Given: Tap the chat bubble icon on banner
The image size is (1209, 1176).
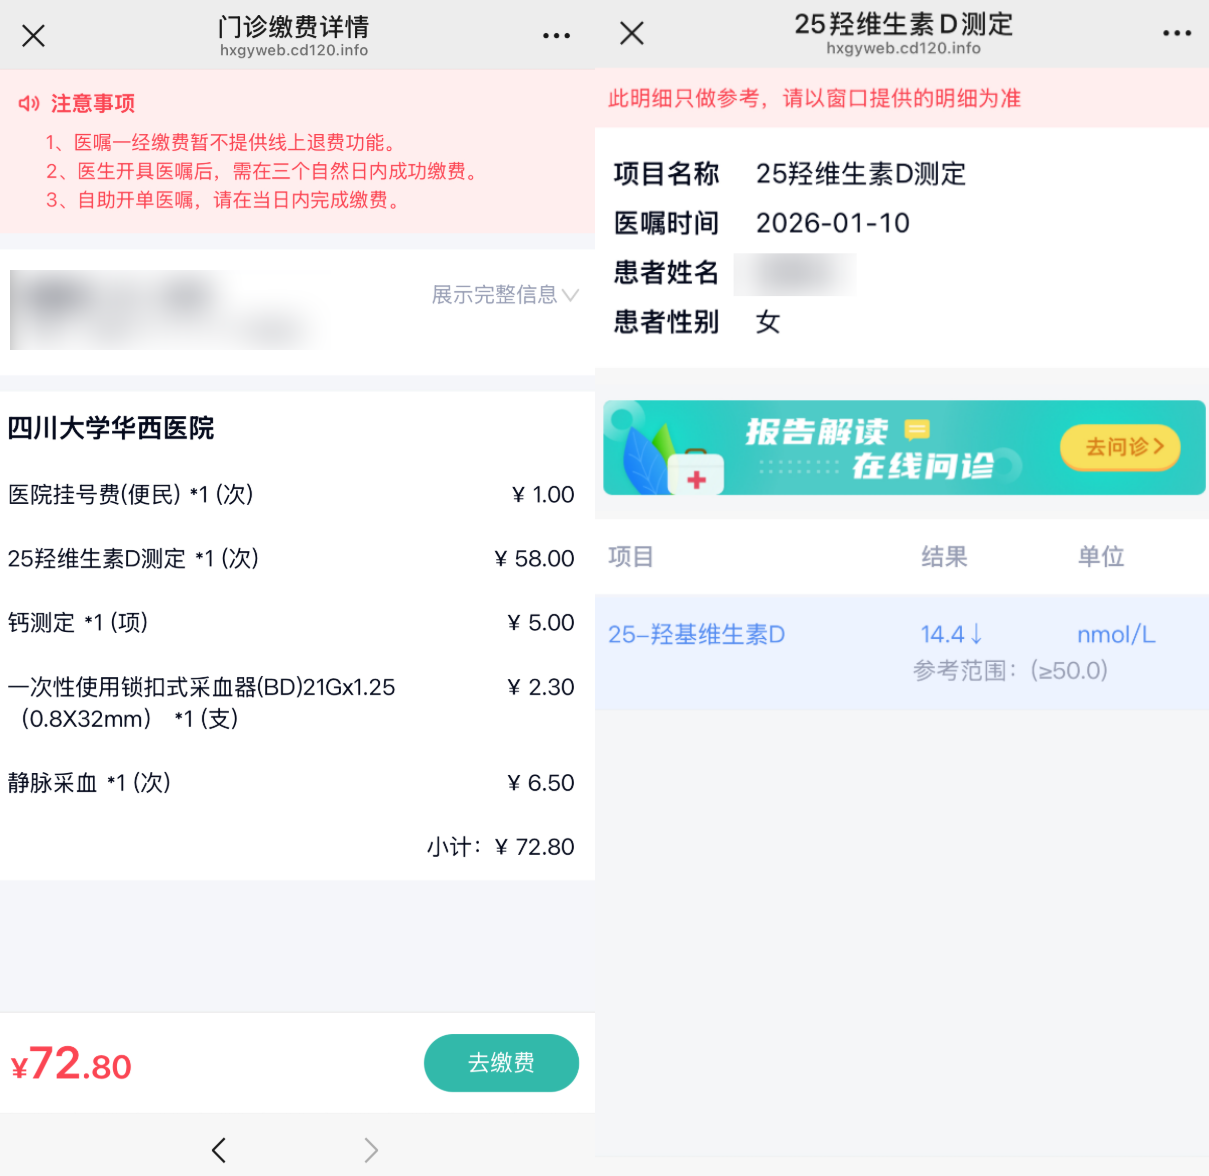Looking at the screenshot, I should pos(916,430).
